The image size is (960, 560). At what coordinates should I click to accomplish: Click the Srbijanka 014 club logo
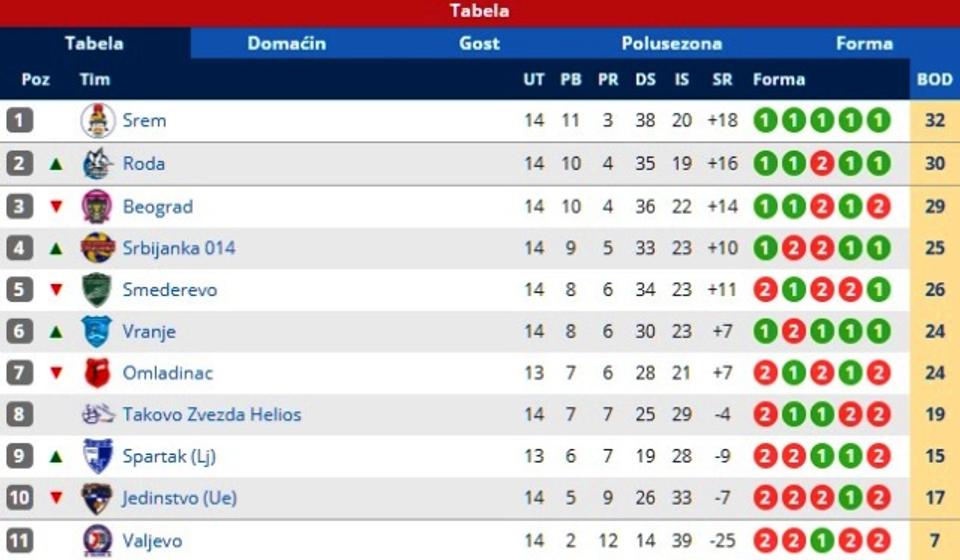[97, 248]
